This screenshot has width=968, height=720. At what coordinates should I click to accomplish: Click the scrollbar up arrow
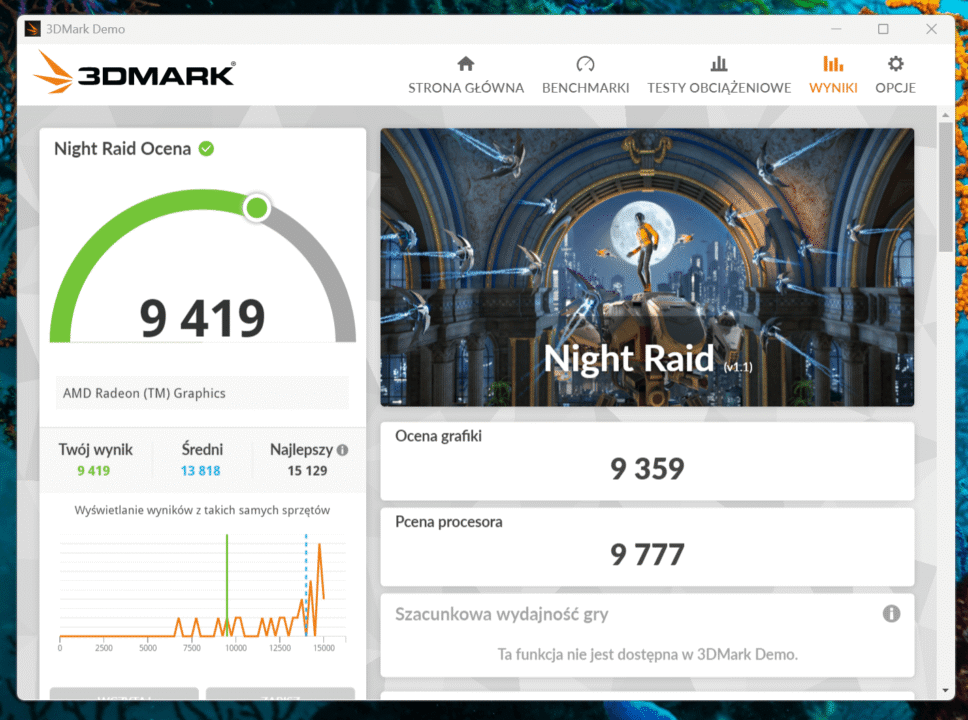[943, 116]
